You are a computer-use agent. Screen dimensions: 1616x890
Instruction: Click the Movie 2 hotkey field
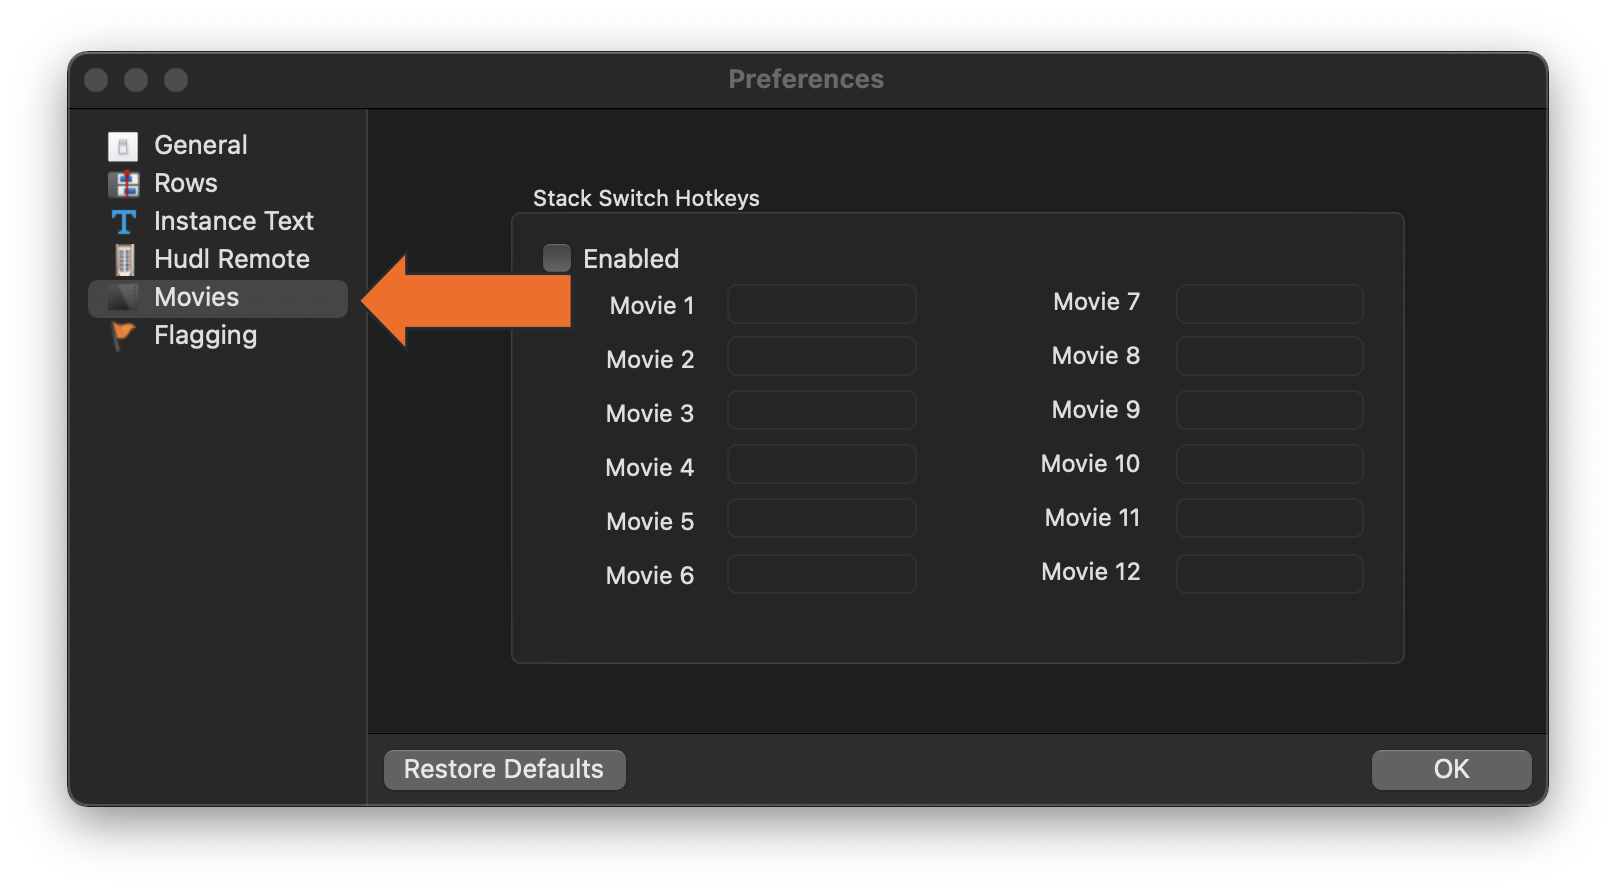pos(822,356)
